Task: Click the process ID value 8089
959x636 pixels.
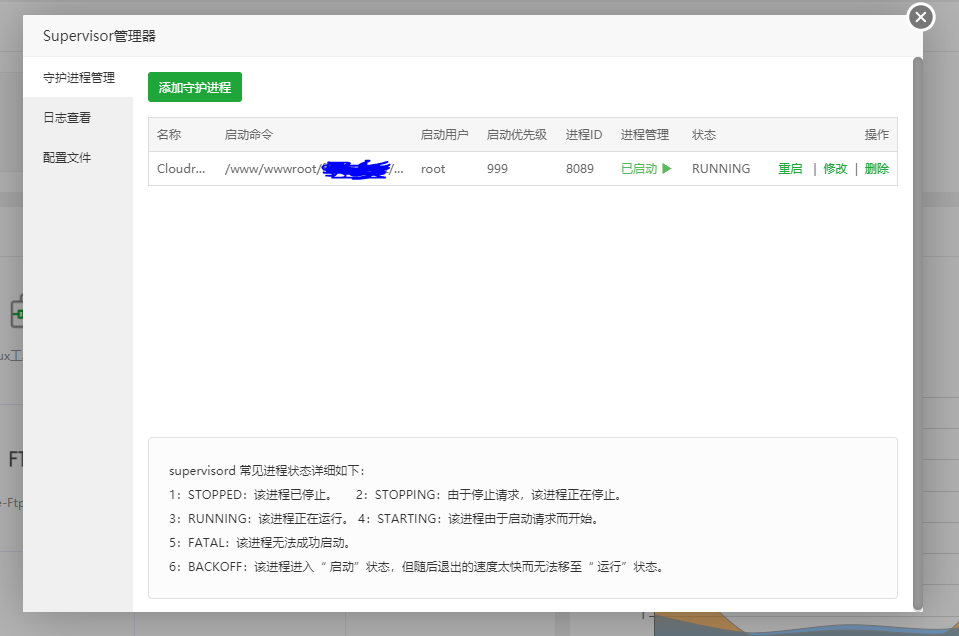Action: [x=580, y=169]
